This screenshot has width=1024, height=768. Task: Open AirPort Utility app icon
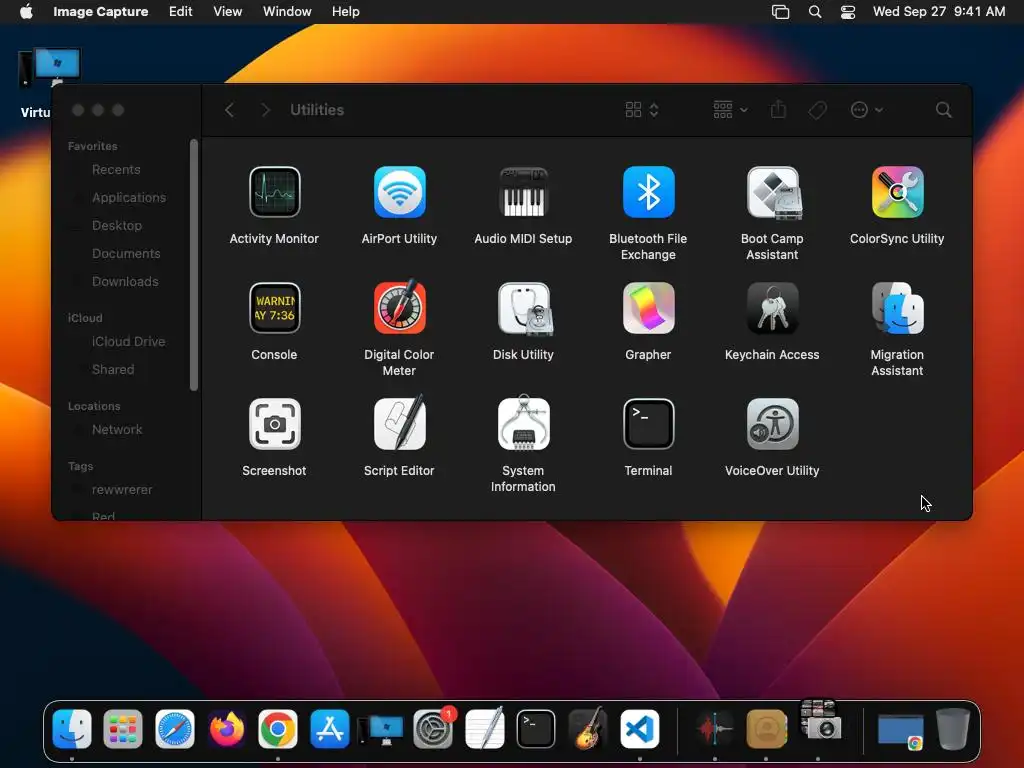pos(399,192)
